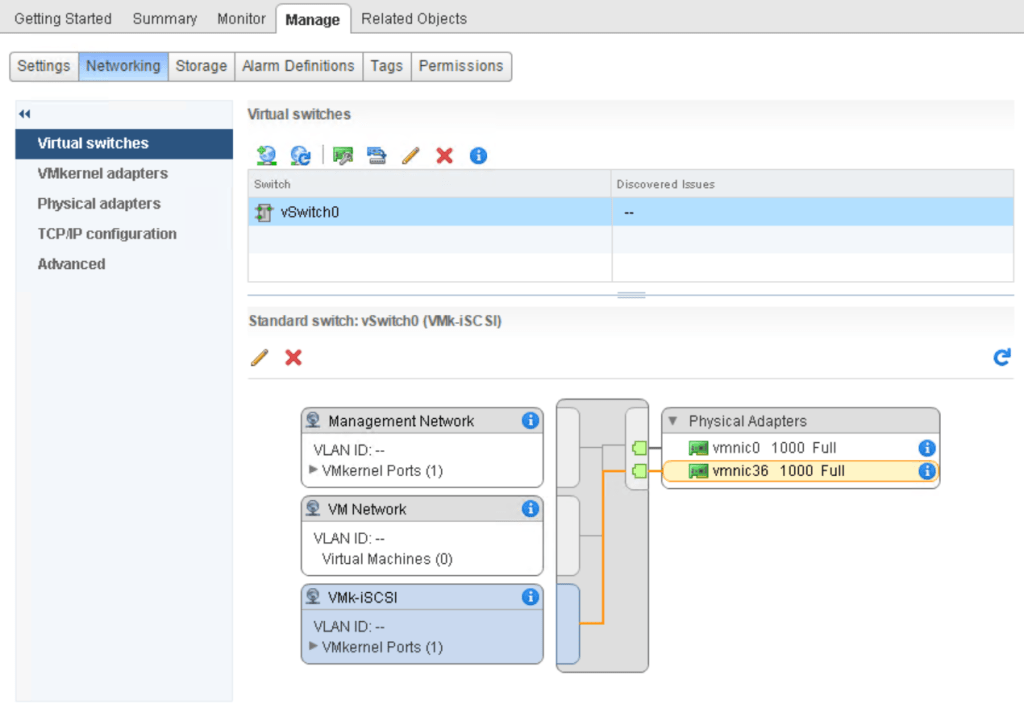Click VLAN ID under Management Network
Image resolution: width=1024 pixels, height=708 pixels.
(x=349, y=451)
